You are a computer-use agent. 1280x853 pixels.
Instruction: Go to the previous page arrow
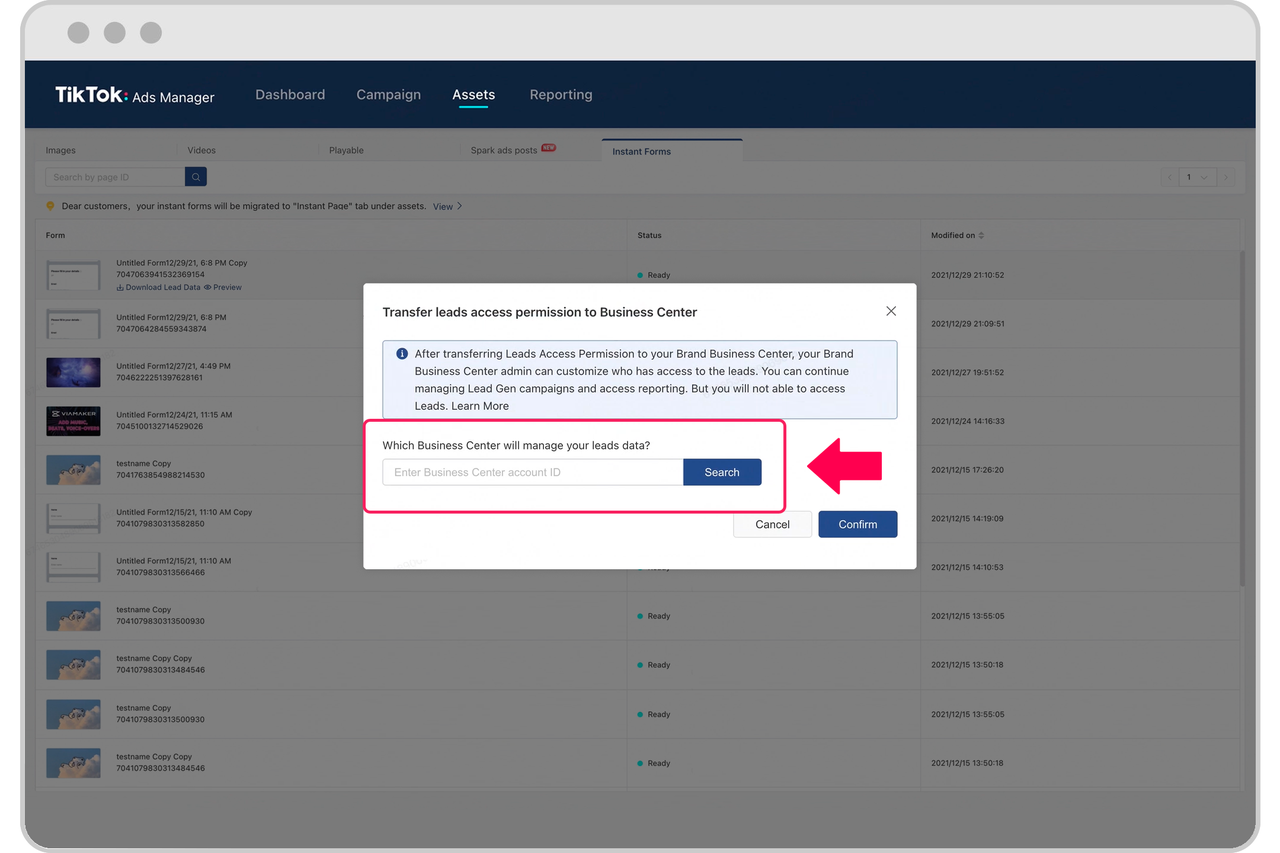point(1170,177)
